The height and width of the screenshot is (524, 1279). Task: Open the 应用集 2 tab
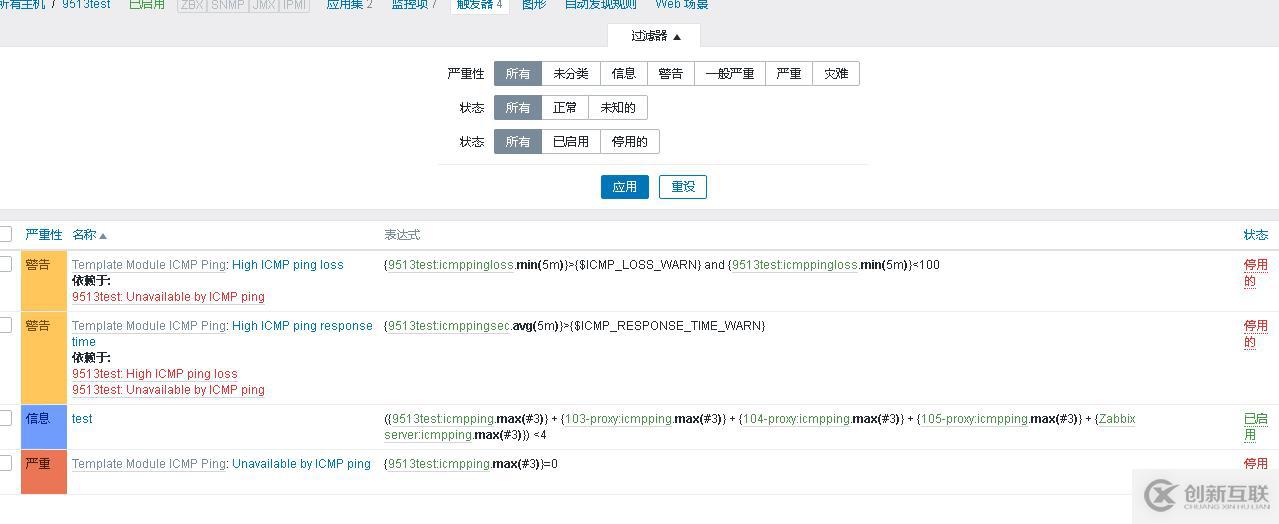(349, 5)
